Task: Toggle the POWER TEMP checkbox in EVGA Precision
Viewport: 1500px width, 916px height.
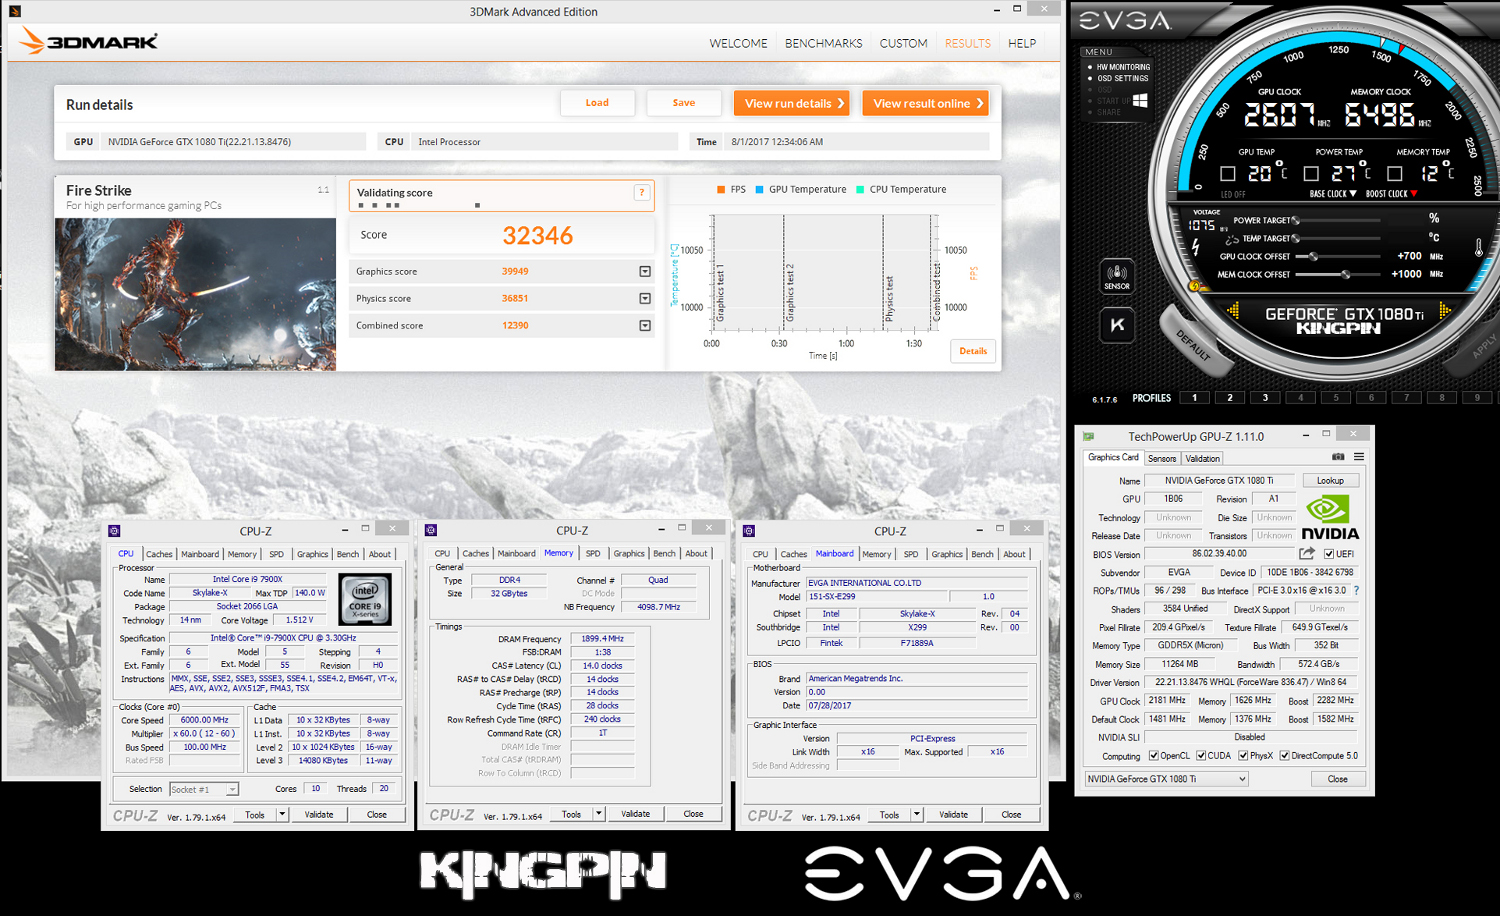Action: [1311, 174]
